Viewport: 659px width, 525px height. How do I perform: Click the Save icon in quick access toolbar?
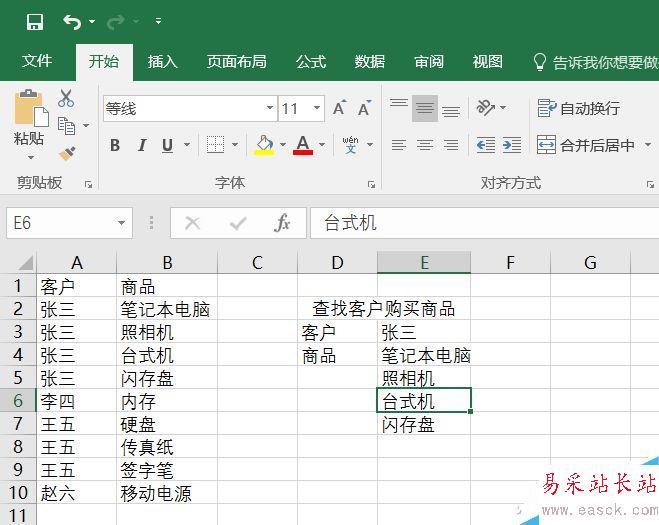pos(35,21)
